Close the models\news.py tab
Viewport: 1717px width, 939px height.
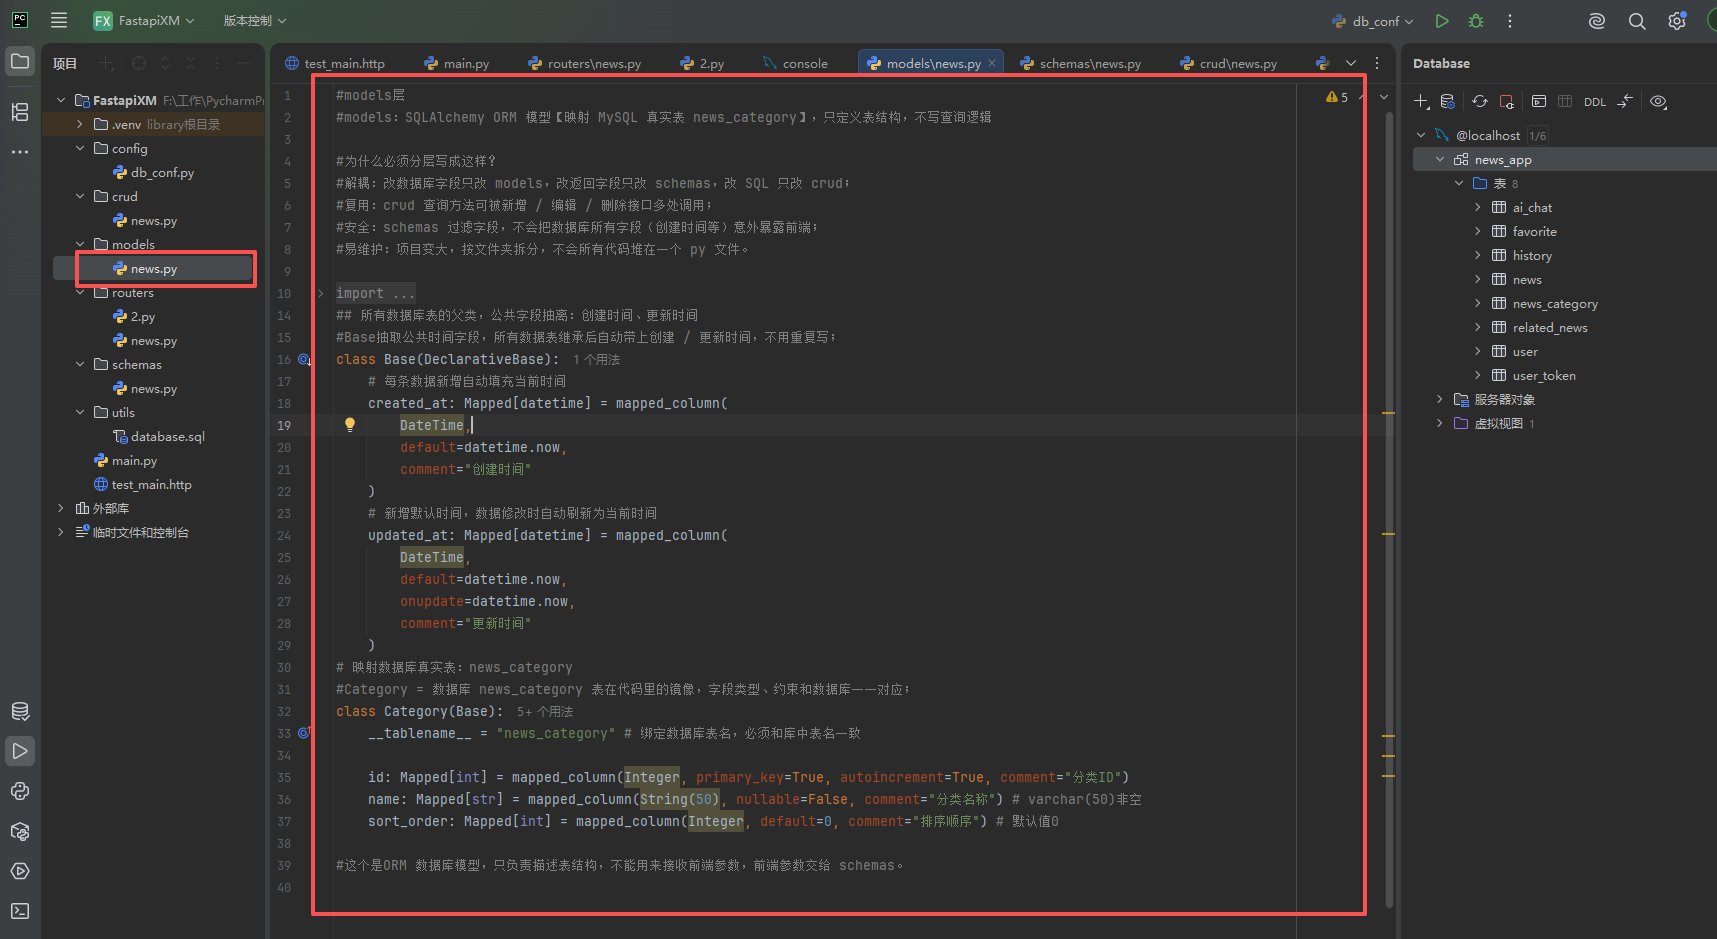pos(992,63)
